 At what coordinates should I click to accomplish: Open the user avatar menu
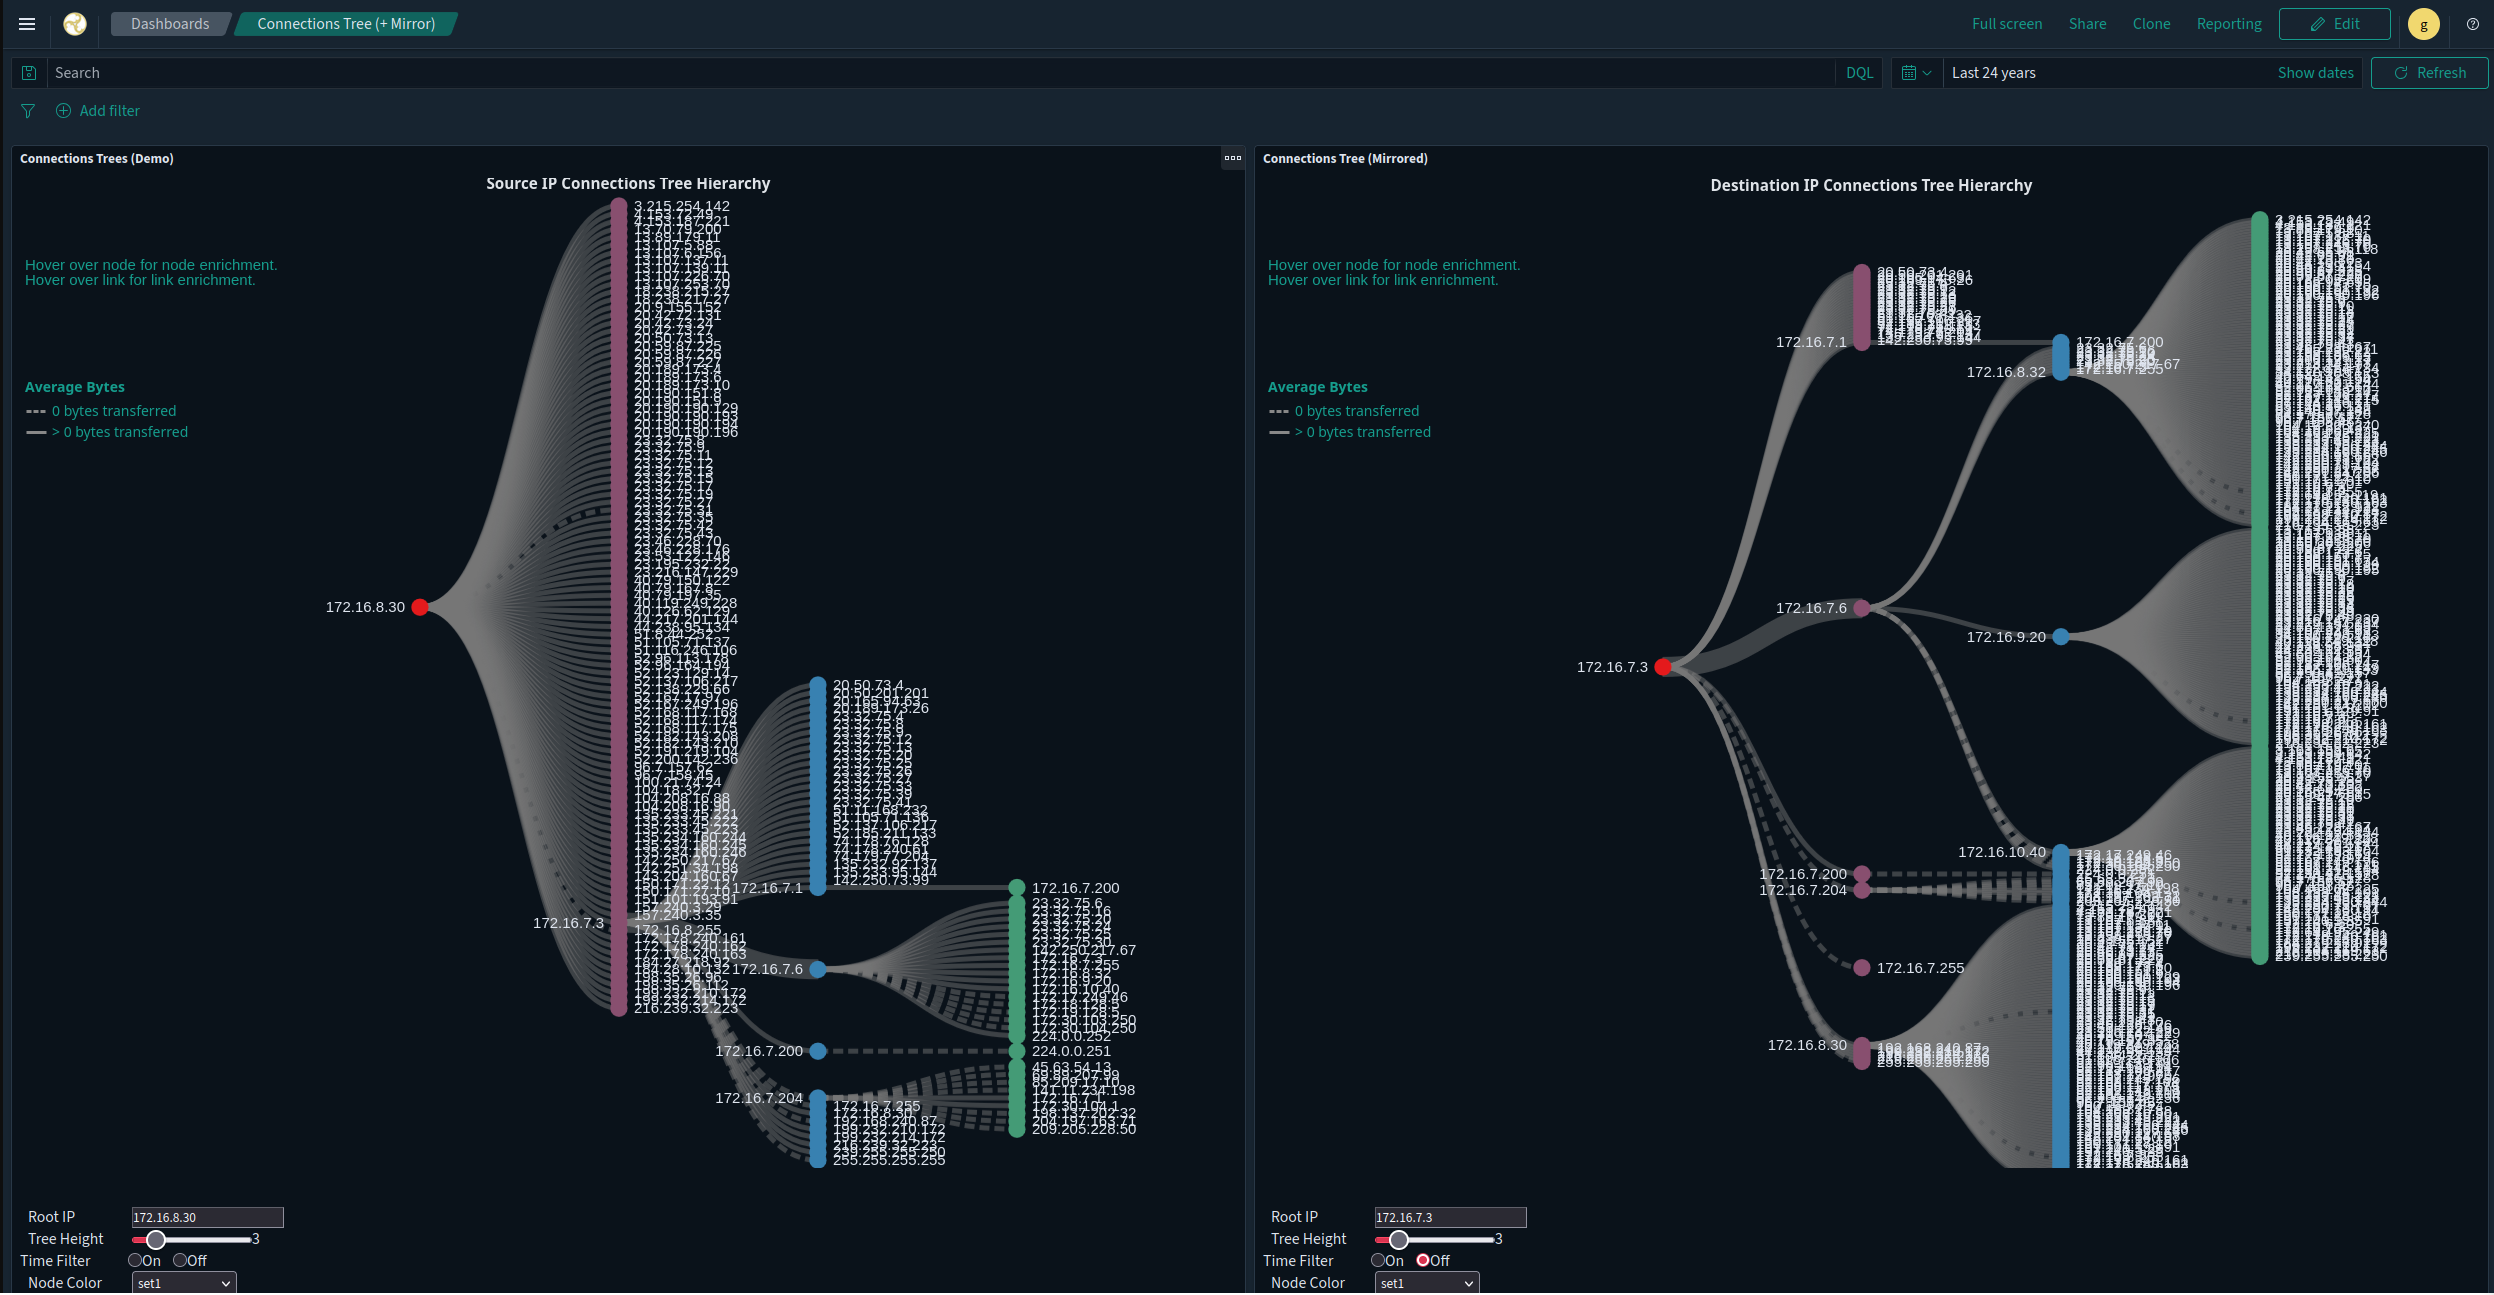(x=2424, y=24)
